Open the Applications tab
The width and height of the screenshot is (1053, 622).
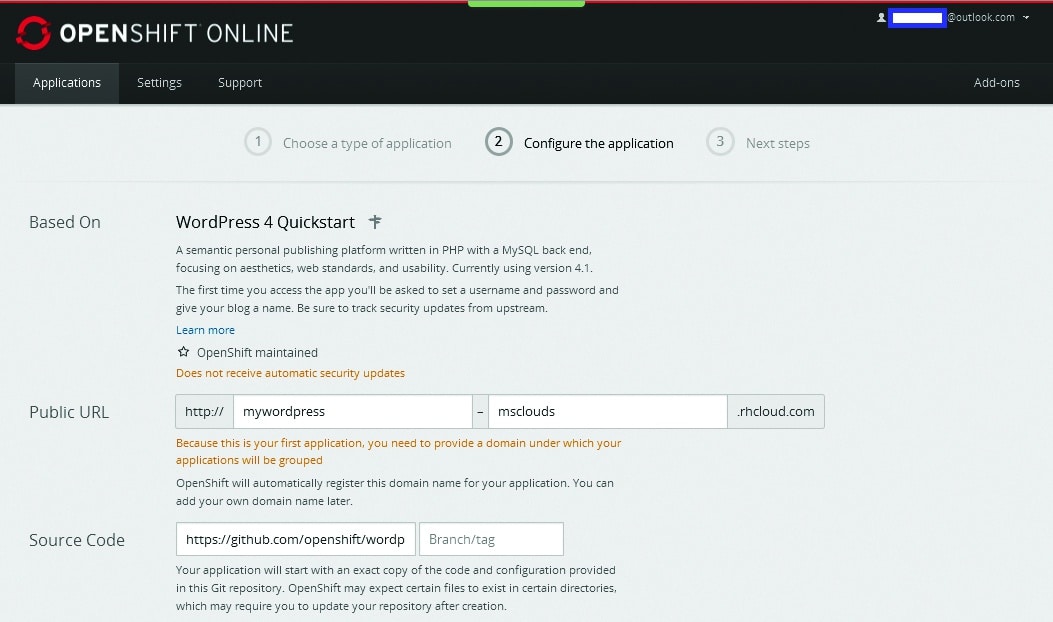67,83
